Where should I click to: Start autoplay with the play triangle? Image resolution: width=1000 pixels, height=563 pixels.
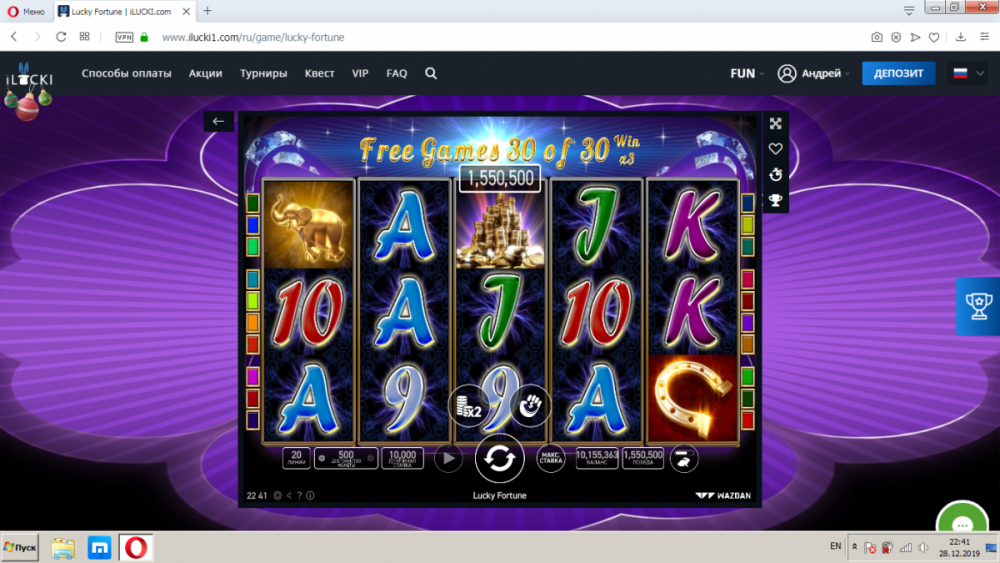coord(448,458)
